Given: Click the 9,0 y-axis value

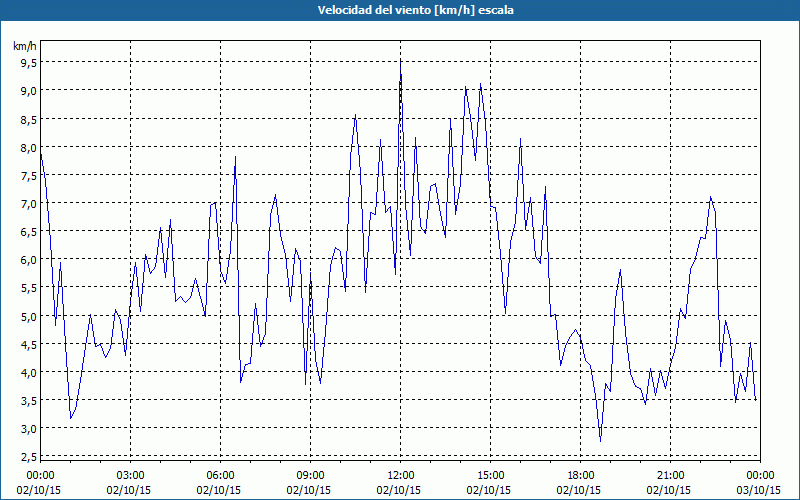Looking at the screenshot, I should coord(28,90).
